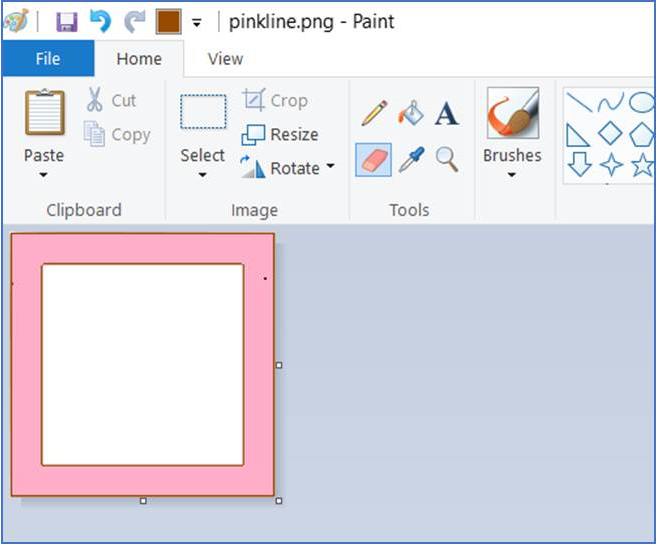The height and width of the screenshot is (545, 657).
Task: Select the Diamond shape
Action: (x=610, y=133)
